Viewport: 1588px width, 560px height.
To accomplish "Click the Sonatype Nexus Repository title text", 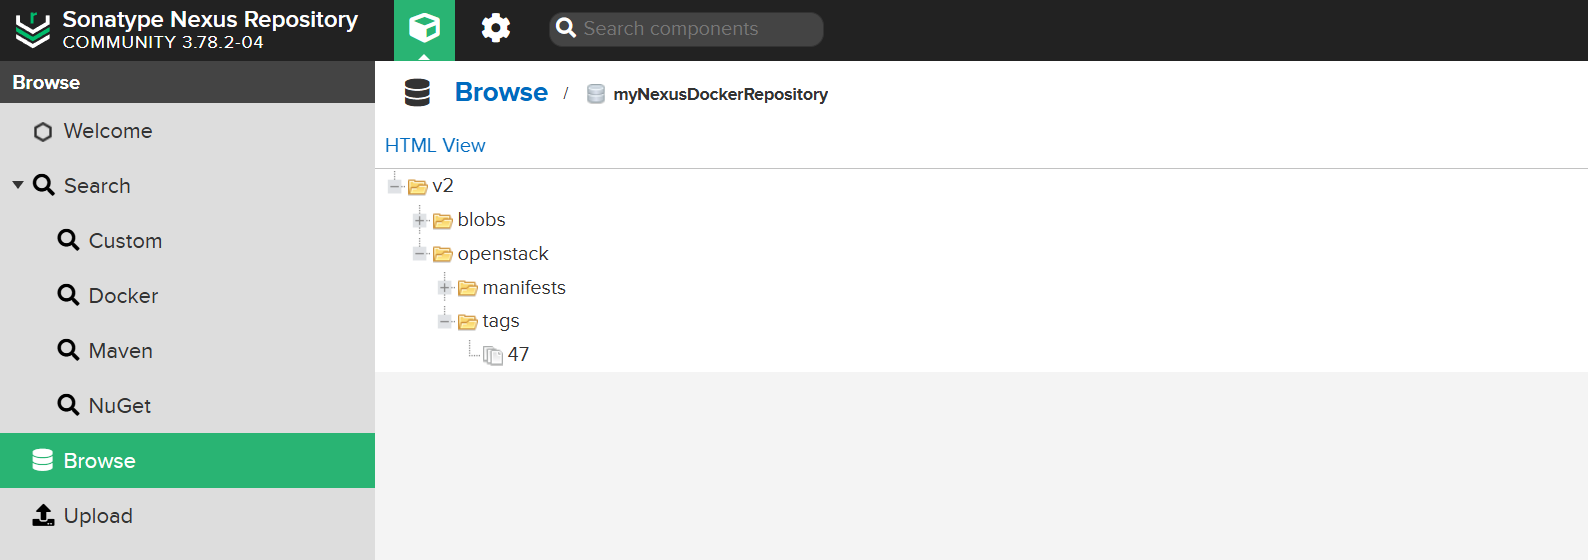I will tap(210, 19).
